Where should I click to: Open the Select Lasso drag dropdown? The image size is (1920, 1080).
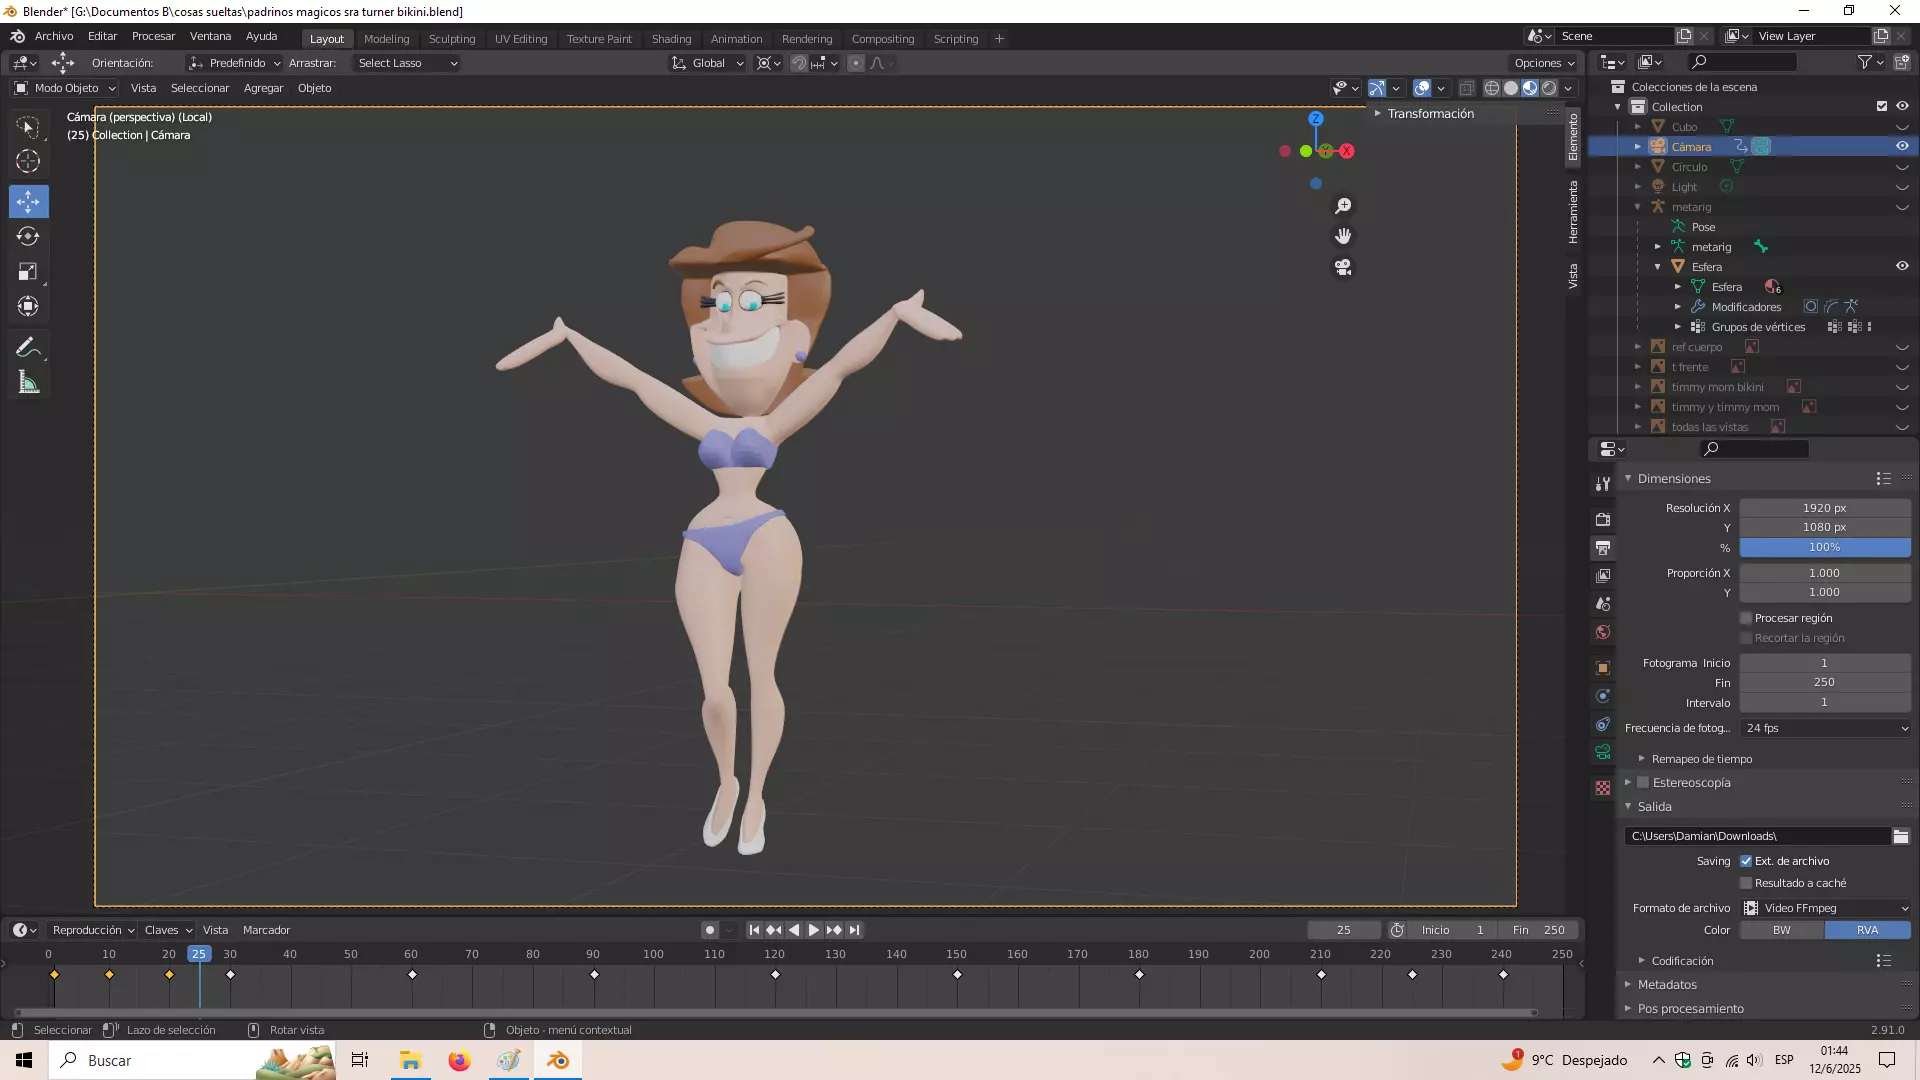(407, 63)
